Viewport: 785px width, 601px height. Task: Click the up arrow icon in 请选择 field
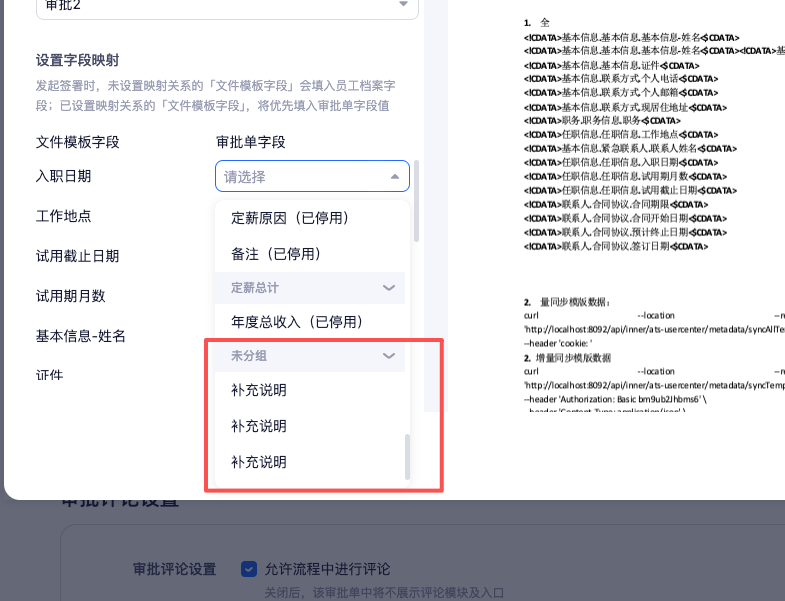point(395,177)
